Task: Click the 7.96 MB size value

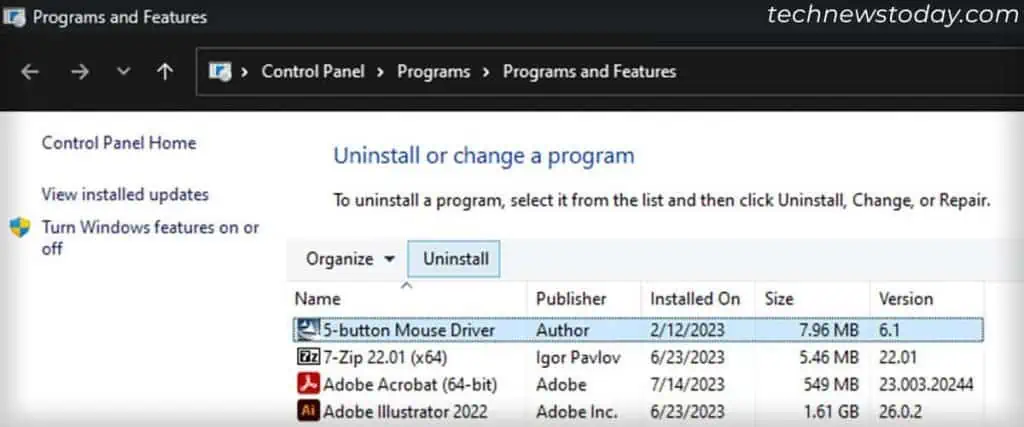Action: 829,330
